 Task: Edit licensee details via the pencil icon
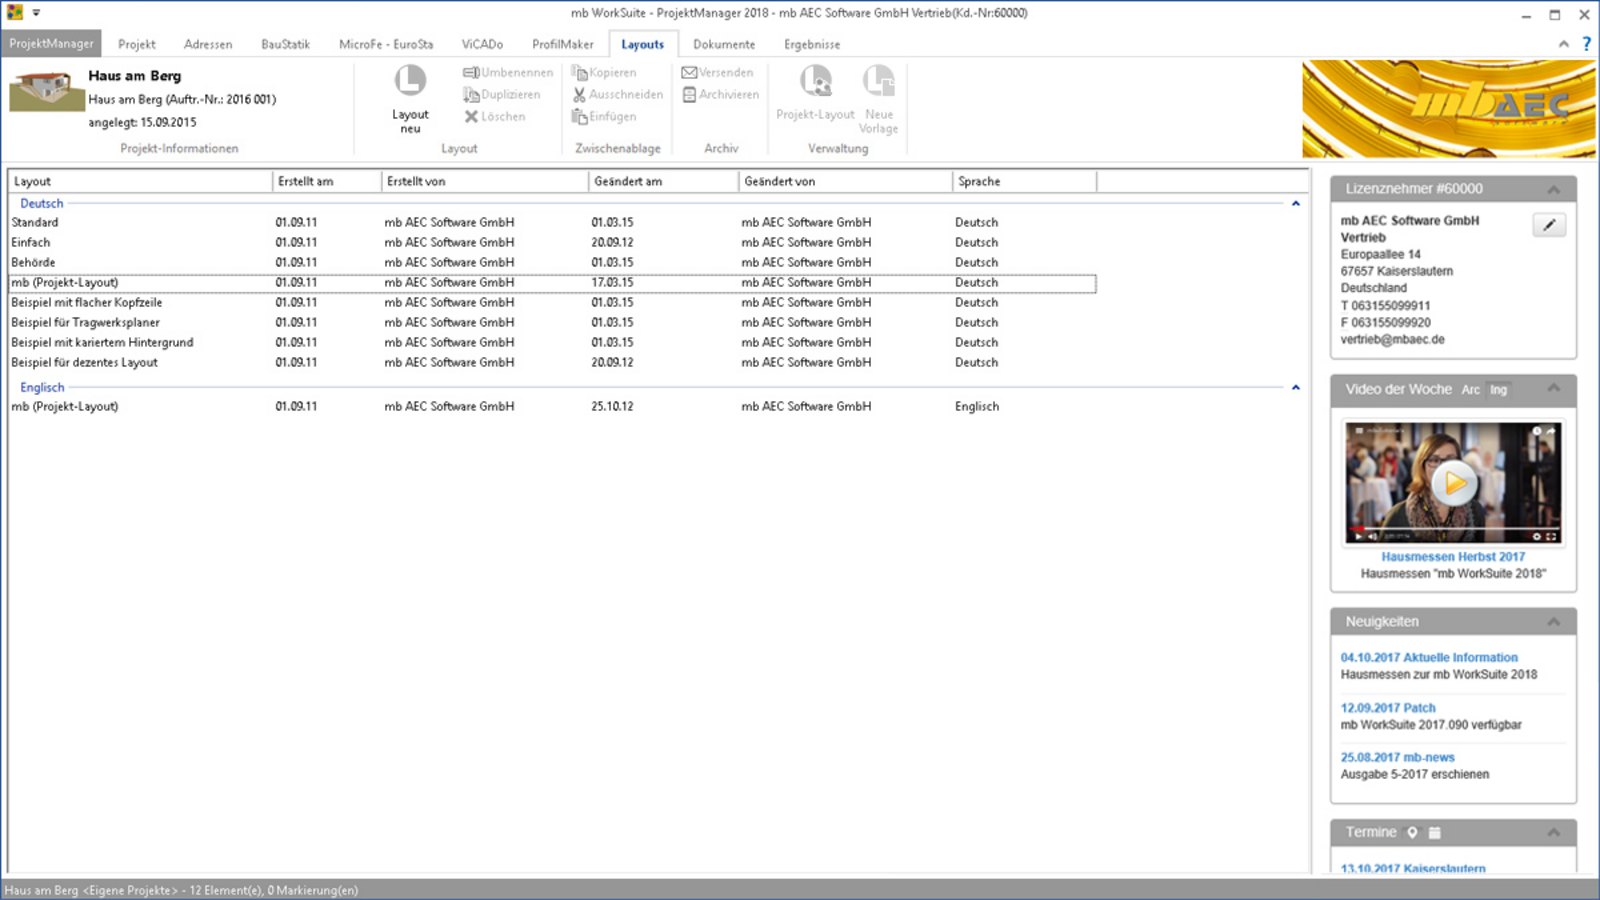tap(1549, 224)
